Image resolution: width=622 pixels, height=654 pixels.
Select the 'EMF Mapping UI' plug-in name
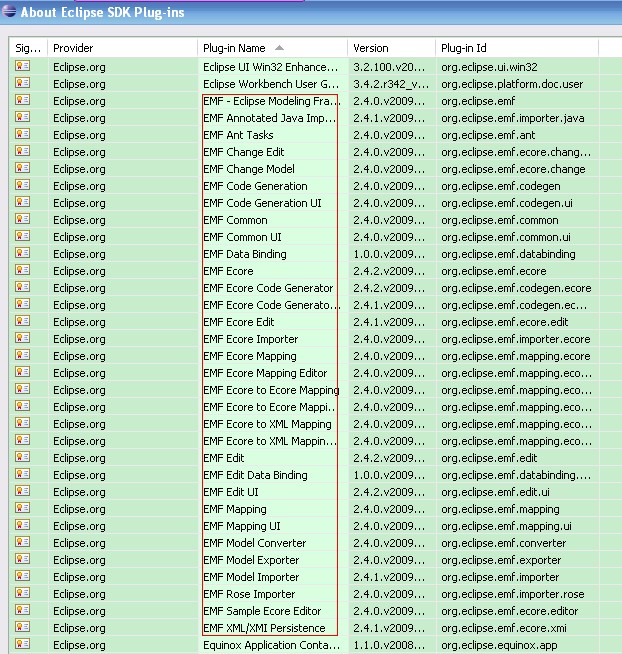242,526
